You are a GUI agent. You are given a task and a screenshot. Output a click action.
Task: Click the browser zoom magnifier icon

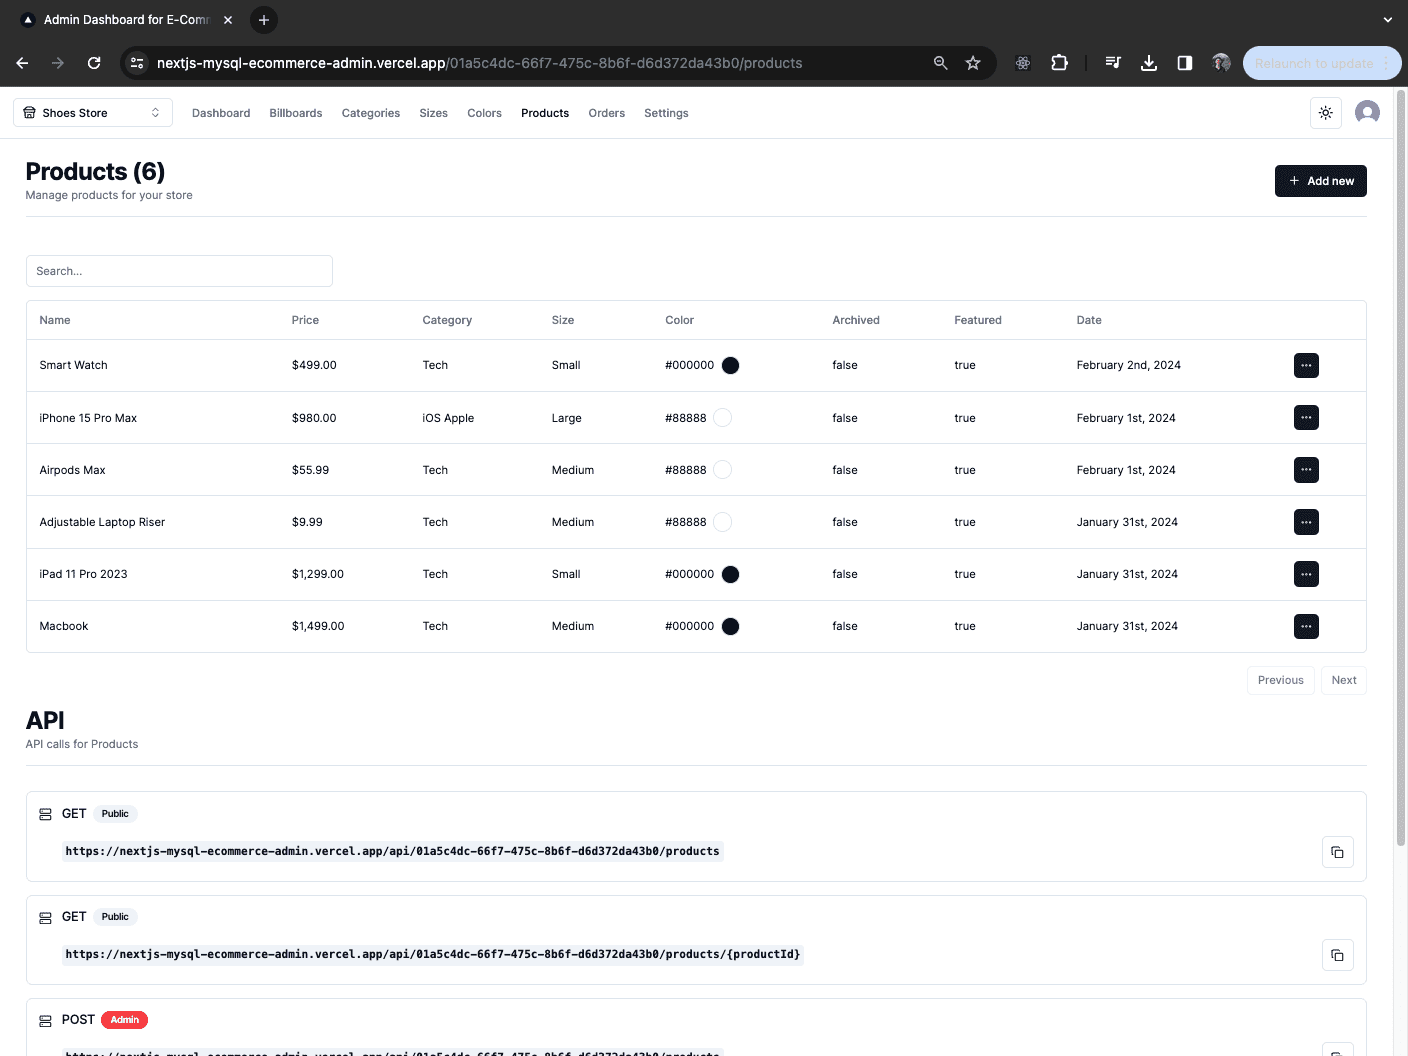click(940, 63)
